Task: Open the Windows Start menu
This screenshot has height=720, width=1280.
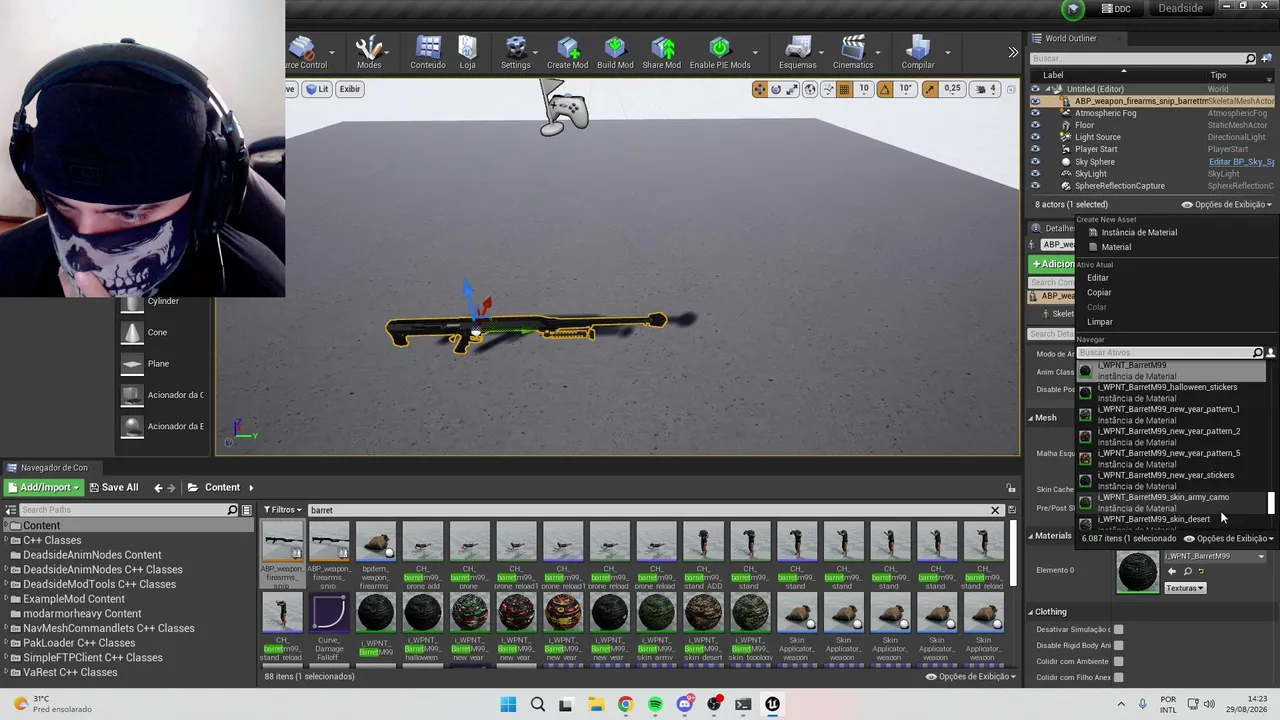Action: pos(508,704)
